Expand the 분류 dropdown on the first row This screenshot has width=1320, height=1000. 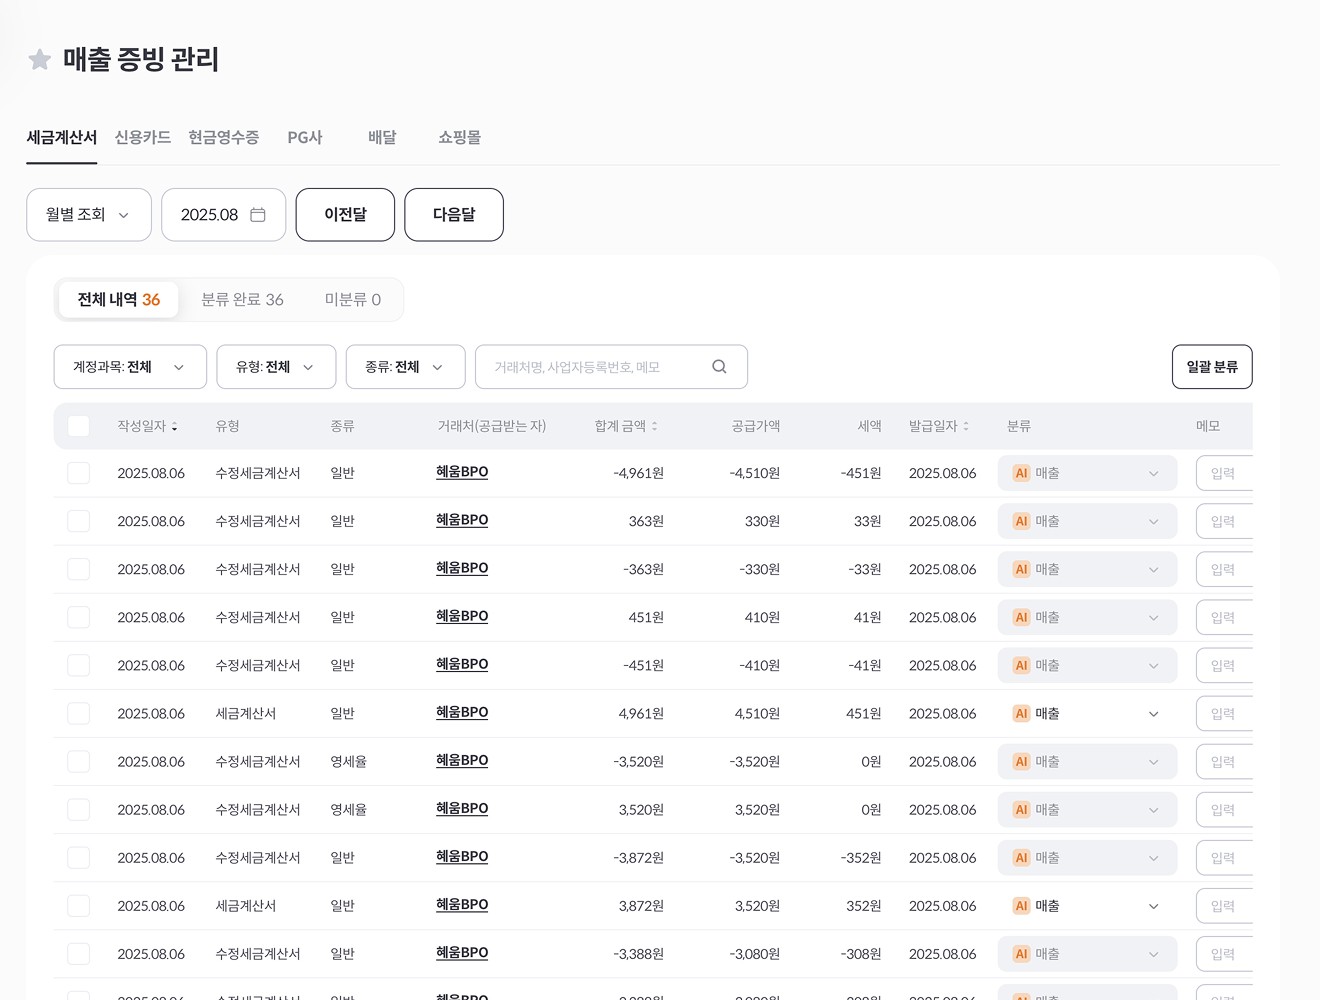(x=1153, y=473)
